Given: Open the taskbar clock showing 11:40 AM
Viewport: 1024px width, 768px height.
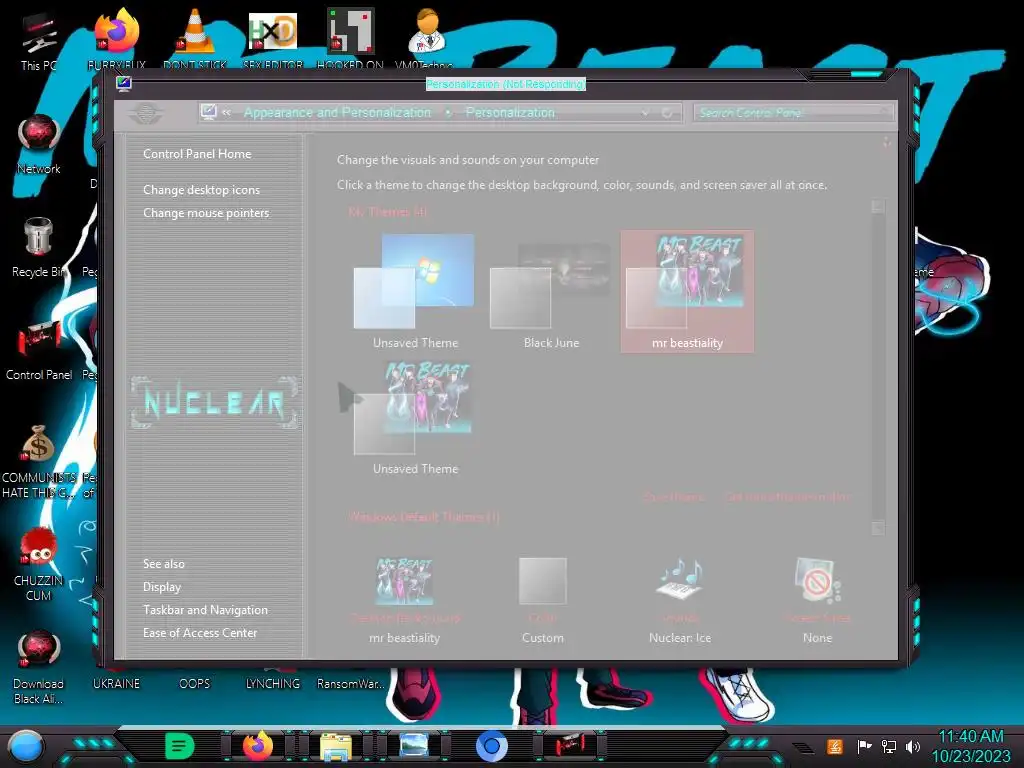Looking at the screenshot, I should [x=970, y=746].
